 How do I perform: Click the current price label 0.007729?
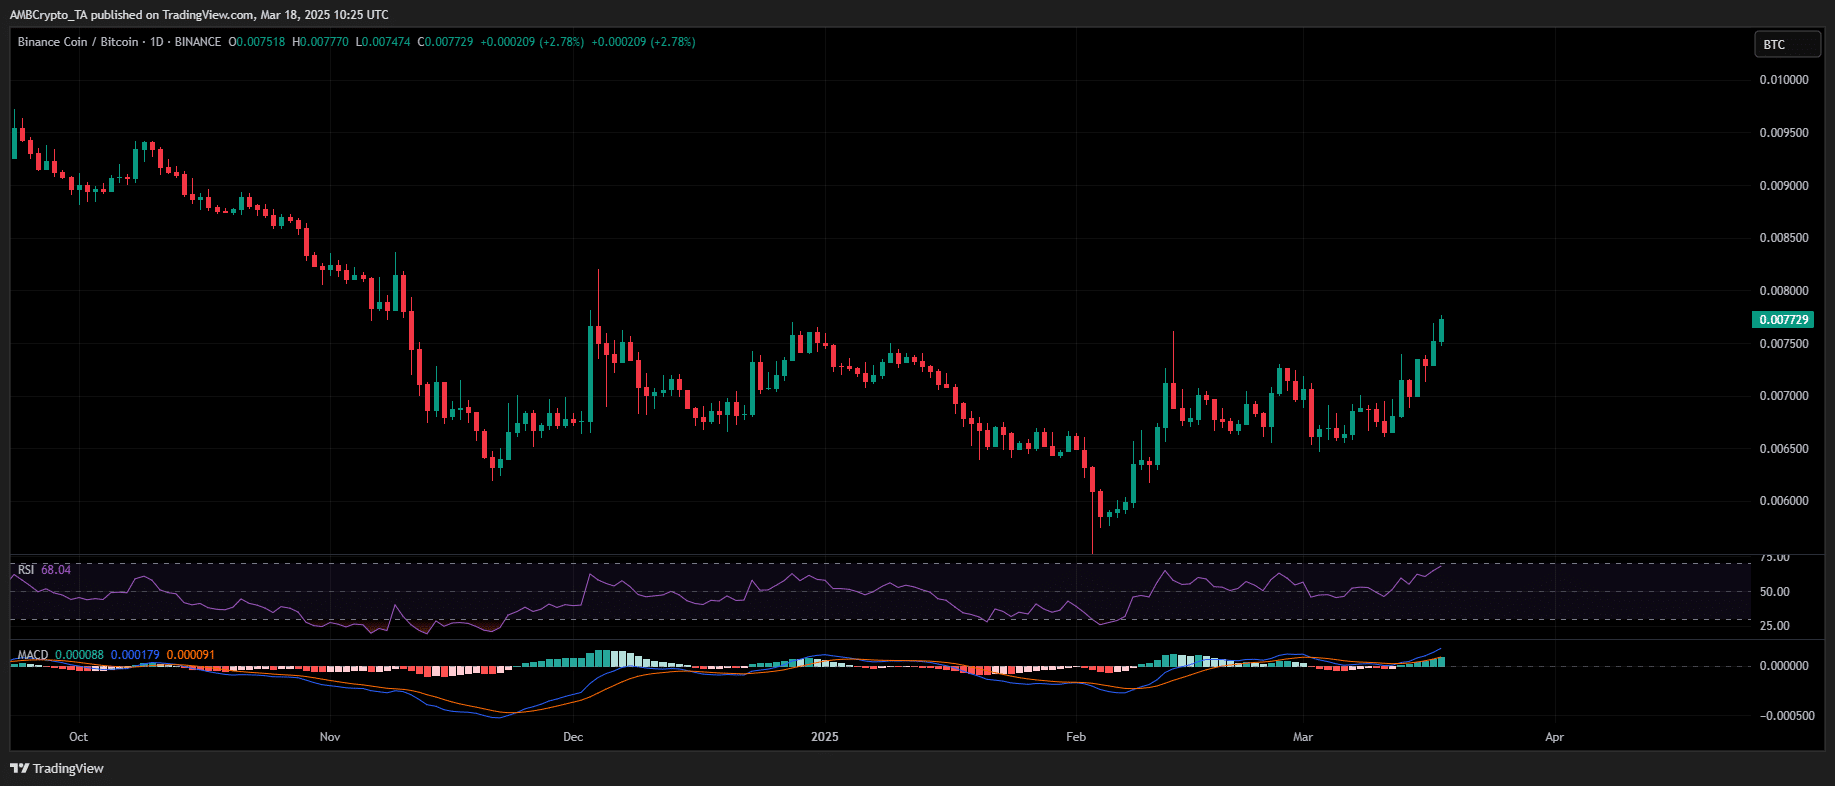[1783, 320]
